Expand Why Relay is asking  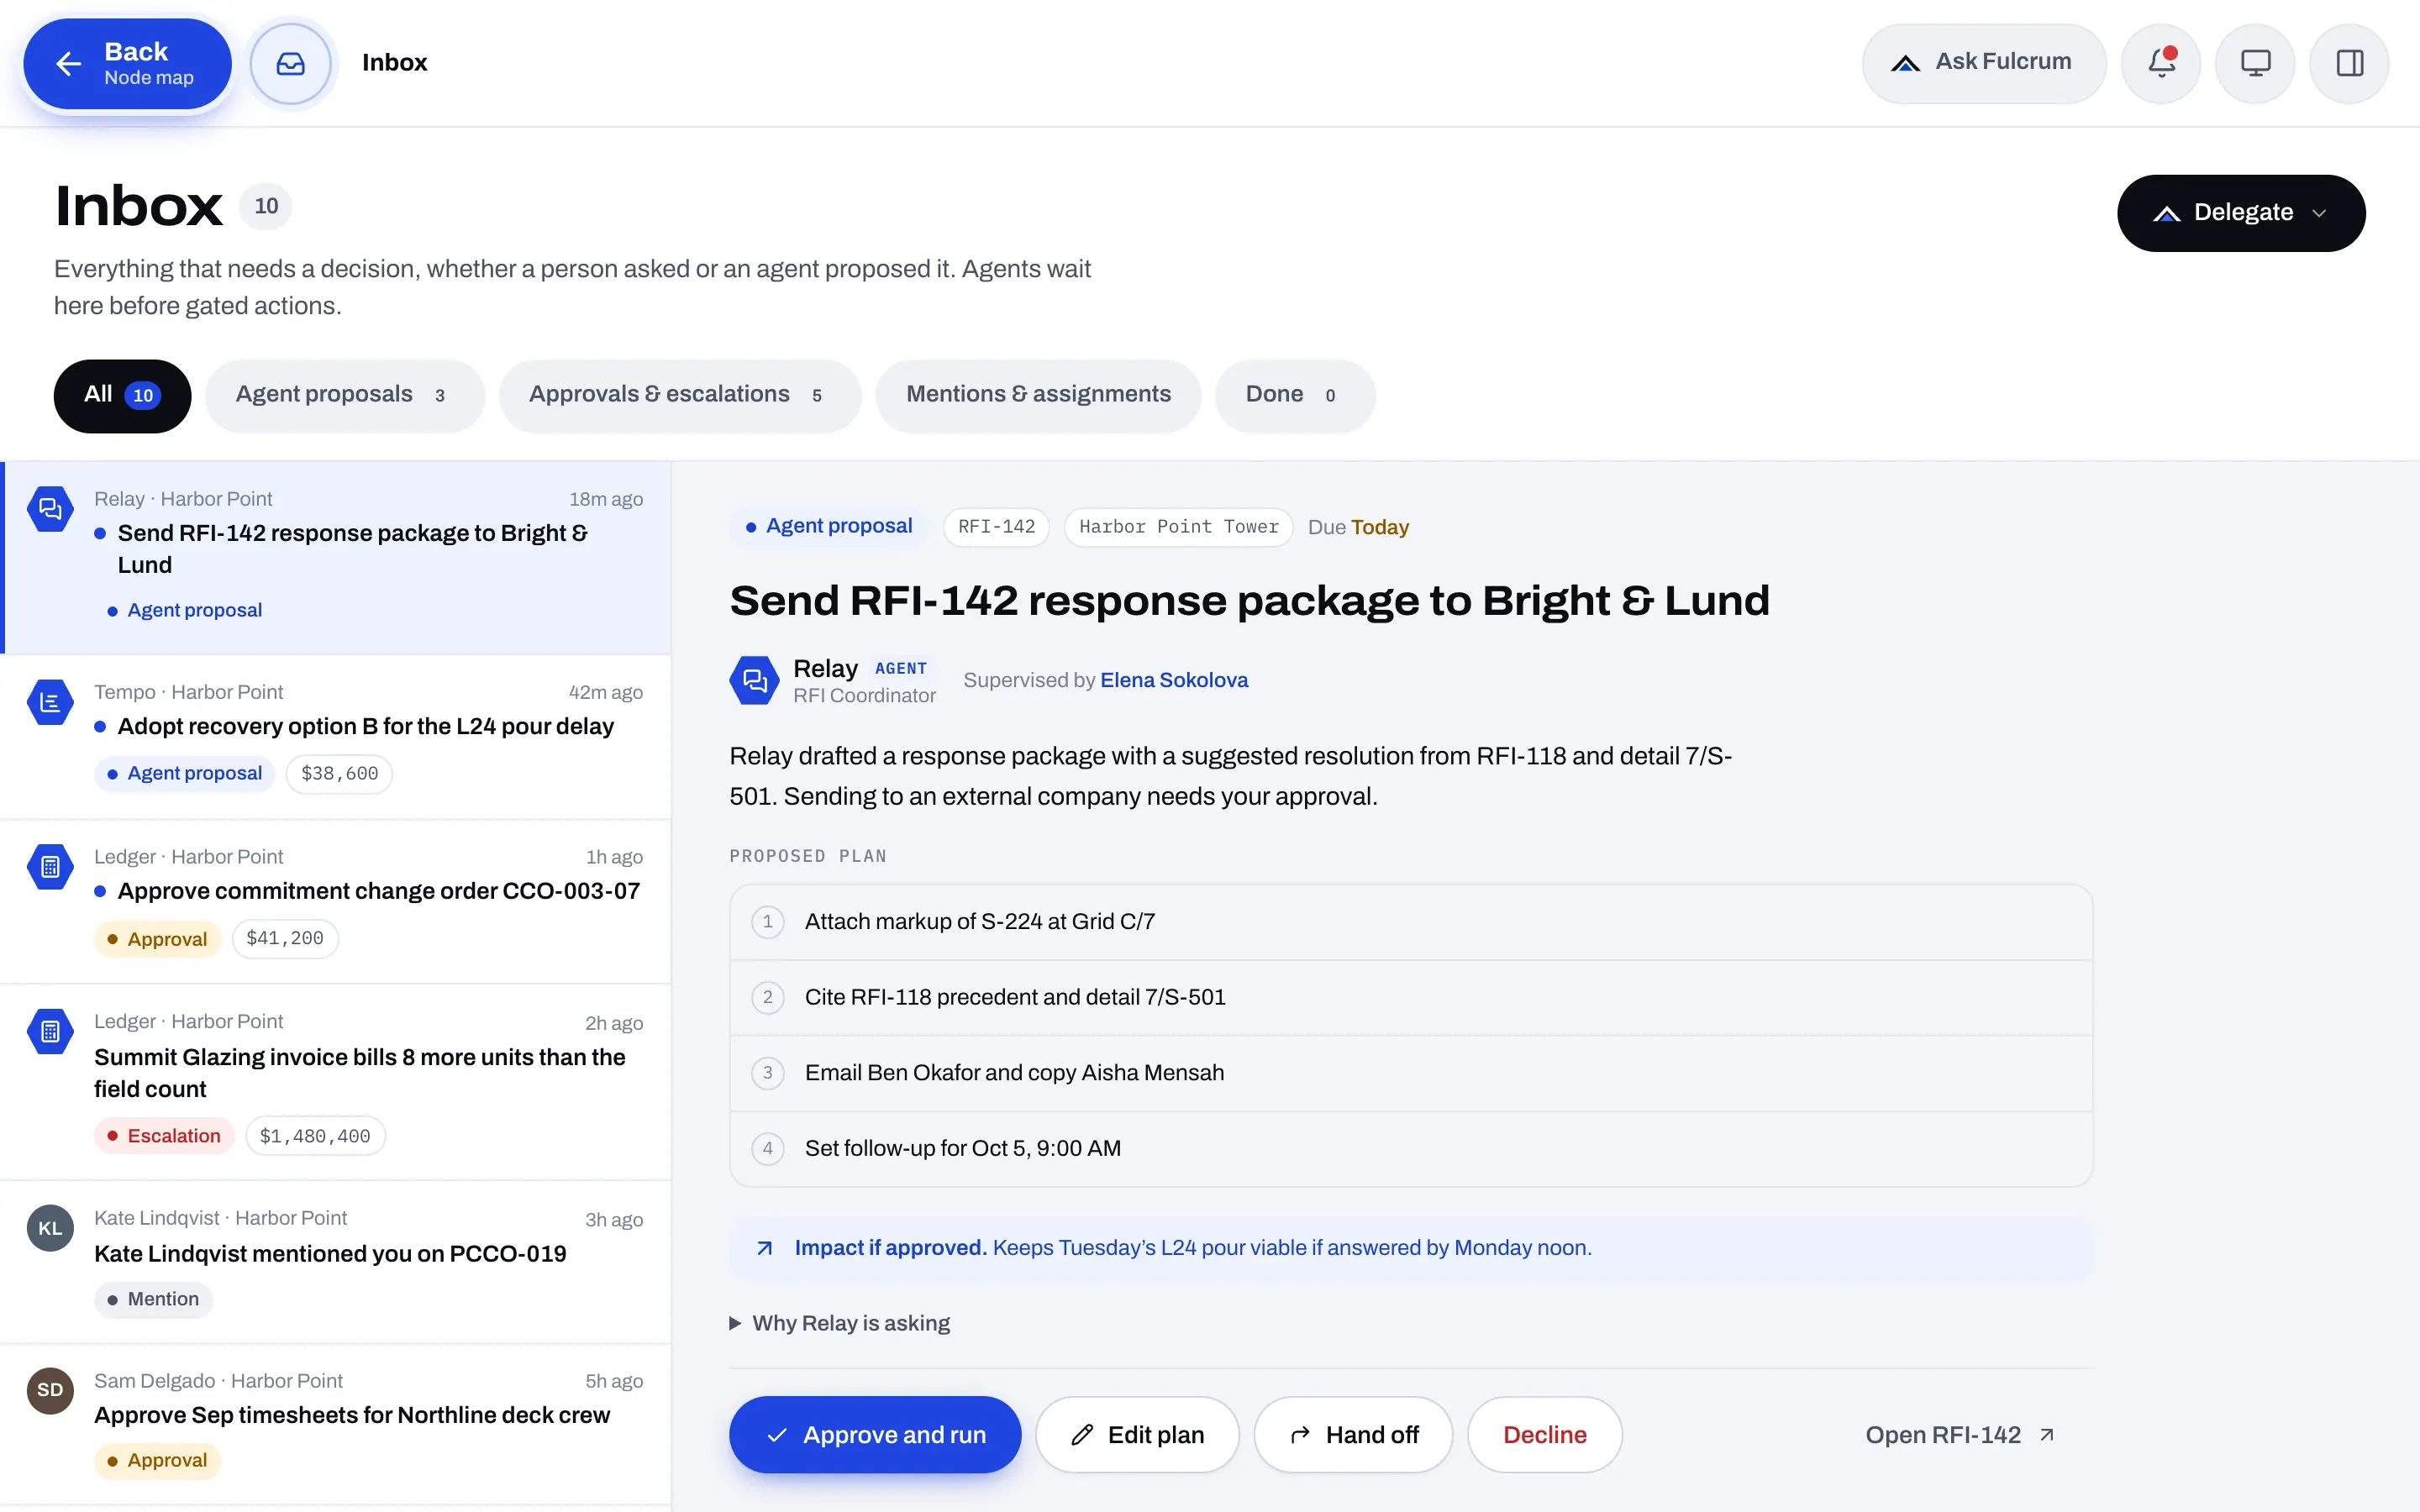840,1324
